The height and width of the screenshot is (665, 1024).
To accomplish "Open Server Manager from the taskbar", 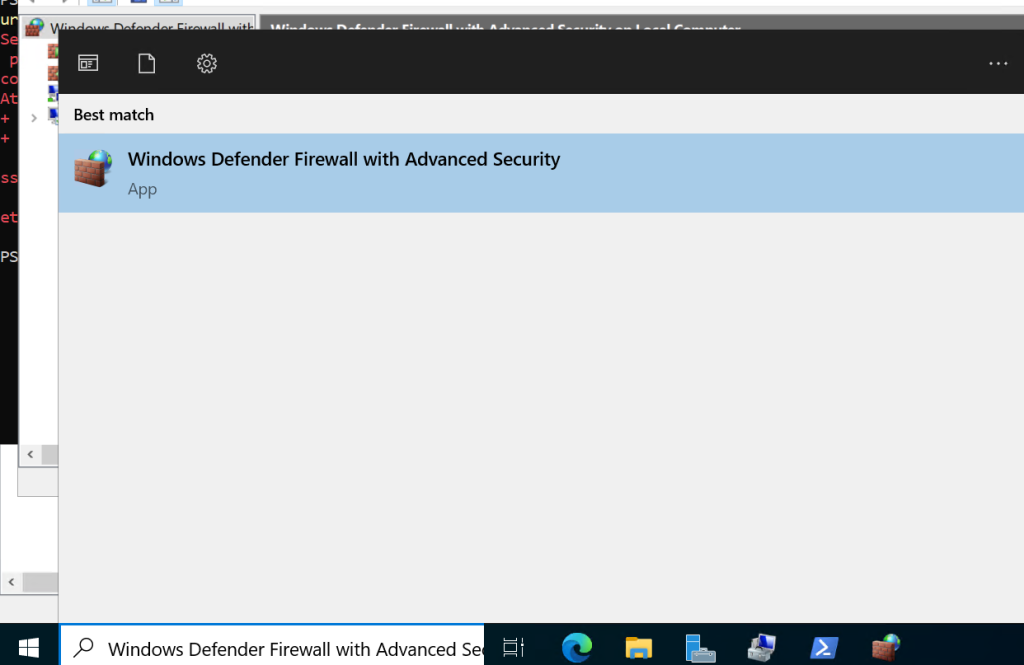I will point(700,647).
